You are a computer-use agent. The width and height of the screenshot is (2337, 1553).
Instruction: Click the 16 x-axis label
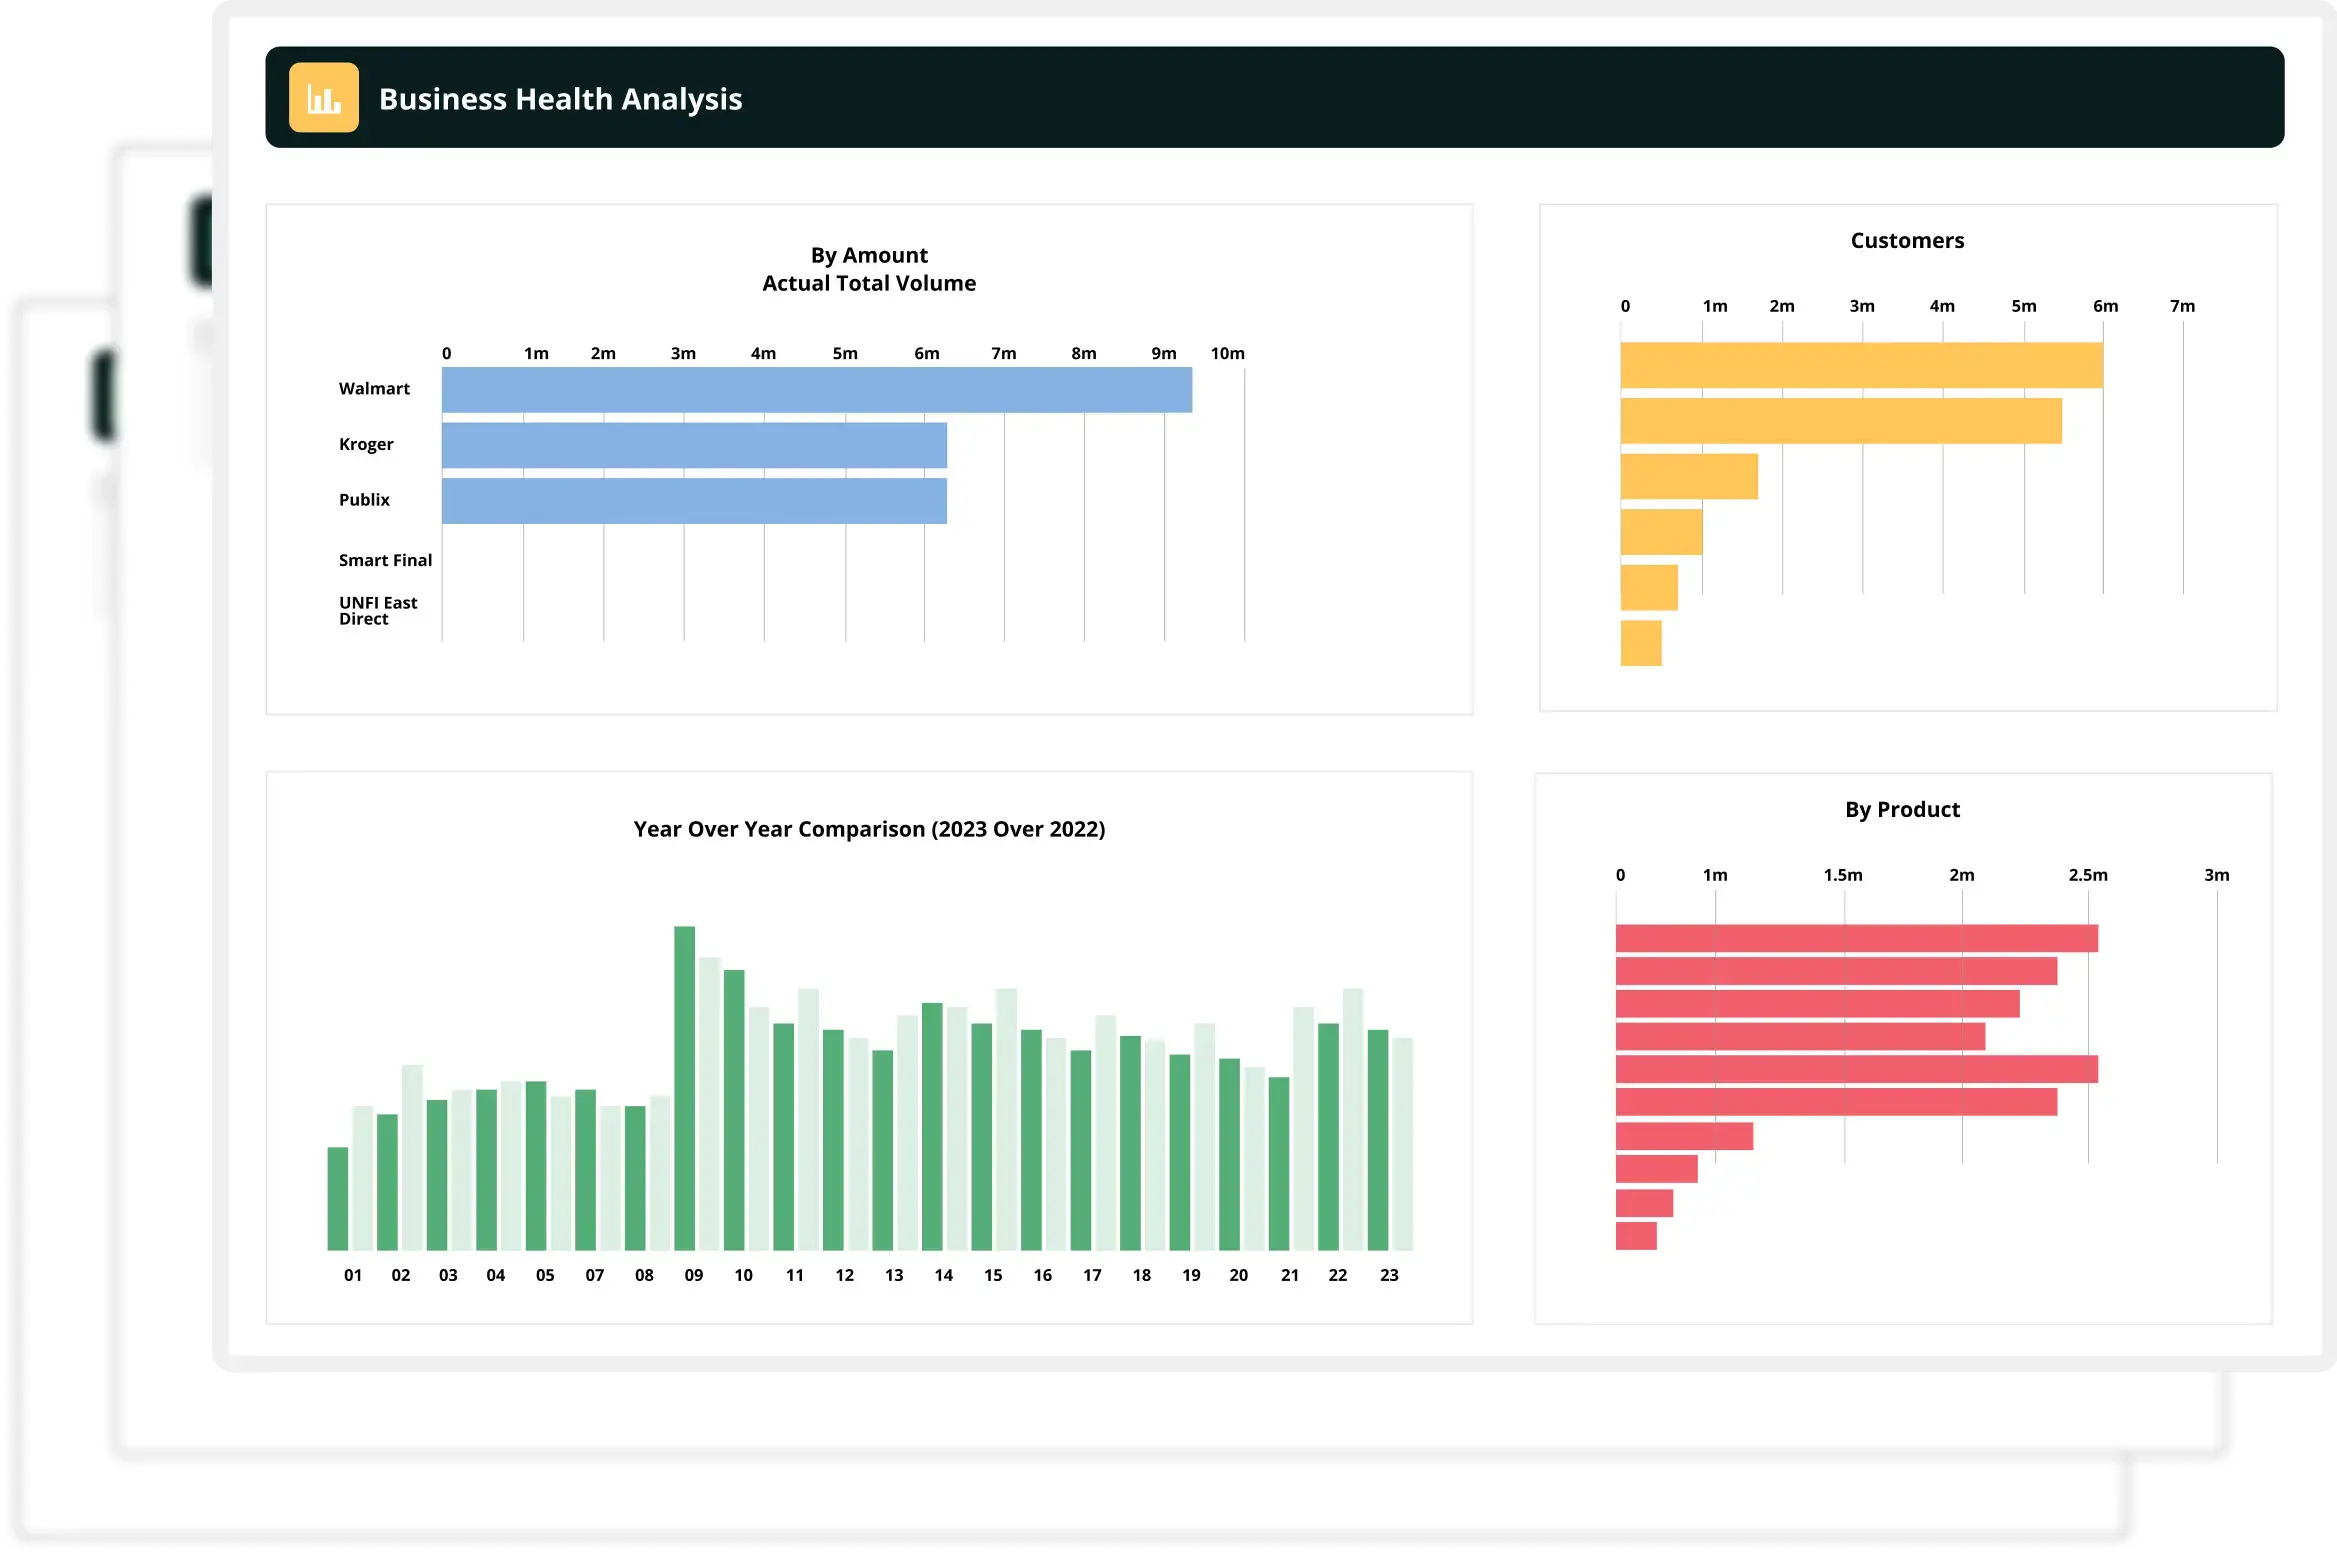(x=1042, y=1275)
